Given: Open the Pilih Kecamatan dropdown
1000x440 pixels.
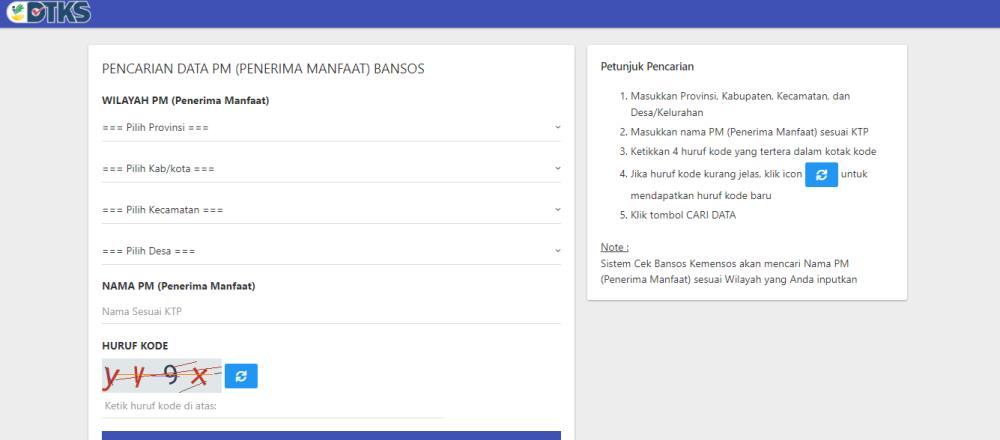Looking at the screenshot, I should pos(331,210).
